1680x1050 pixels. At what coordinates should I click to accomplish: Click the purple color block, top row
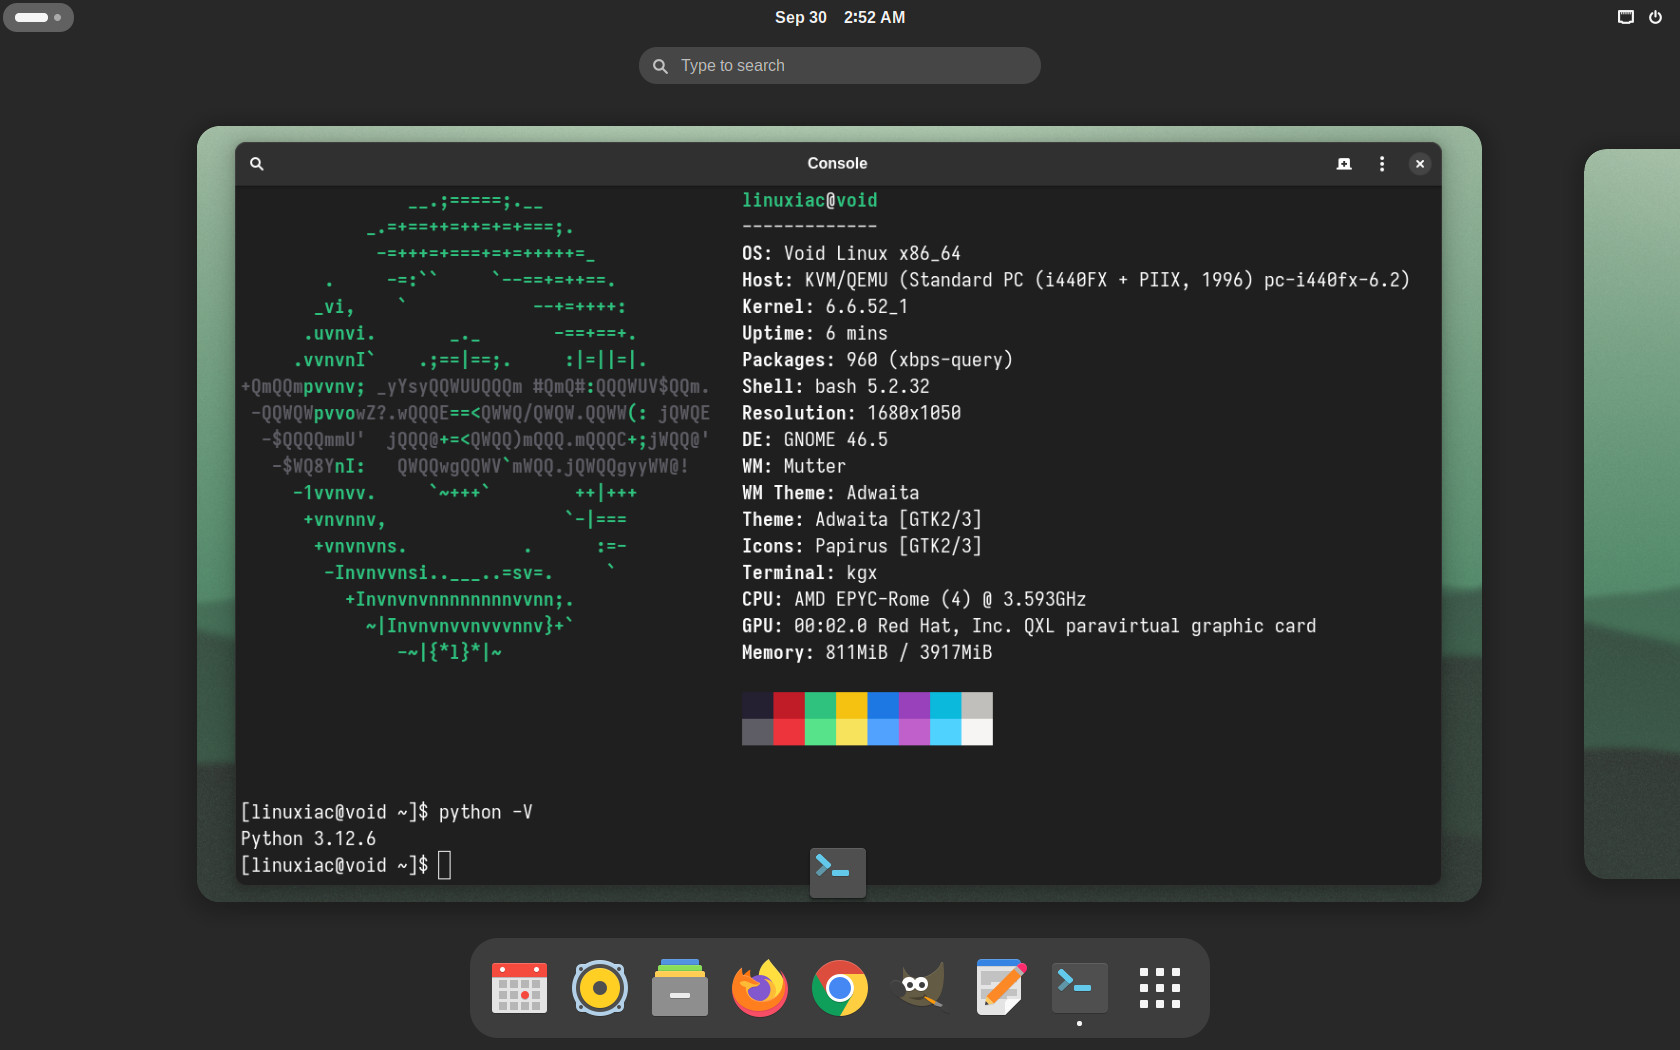914,705
